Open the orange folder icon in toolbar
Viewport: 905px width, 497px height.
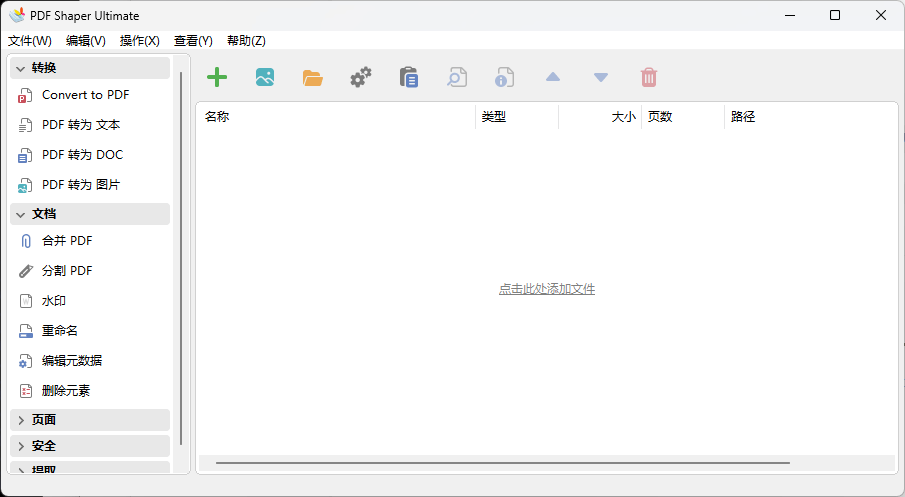click(x=313, y=77)
